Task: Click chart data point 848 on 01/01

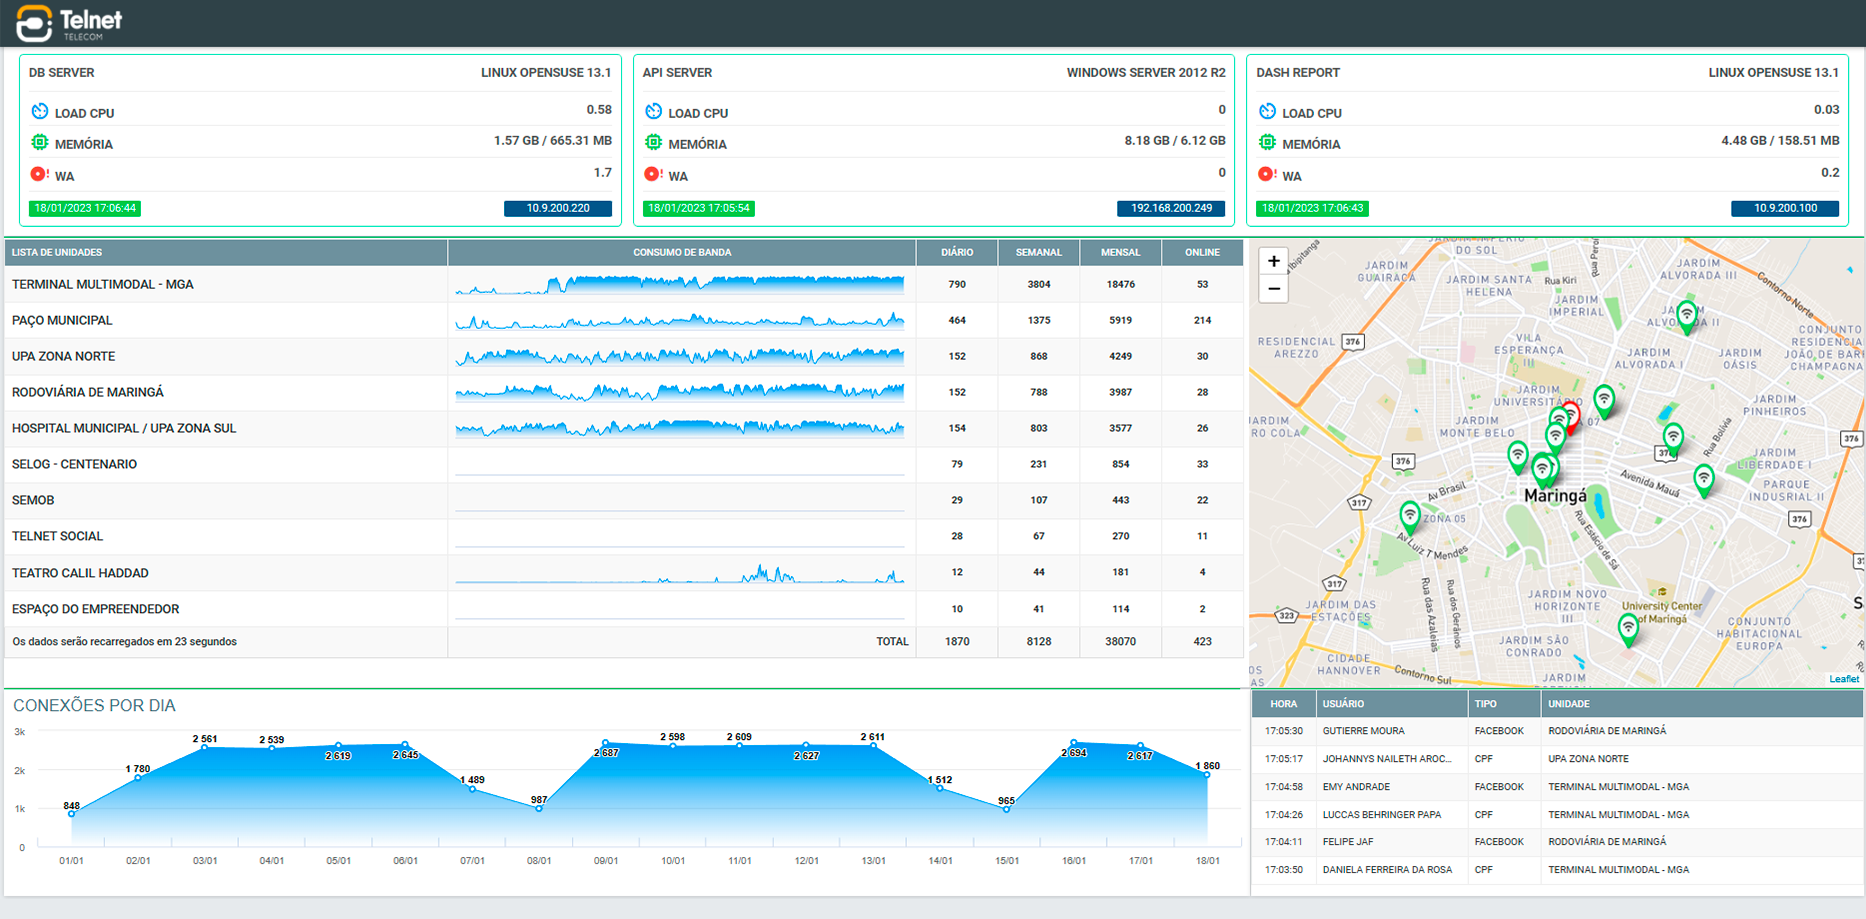Action: click(x=71, y=814)
